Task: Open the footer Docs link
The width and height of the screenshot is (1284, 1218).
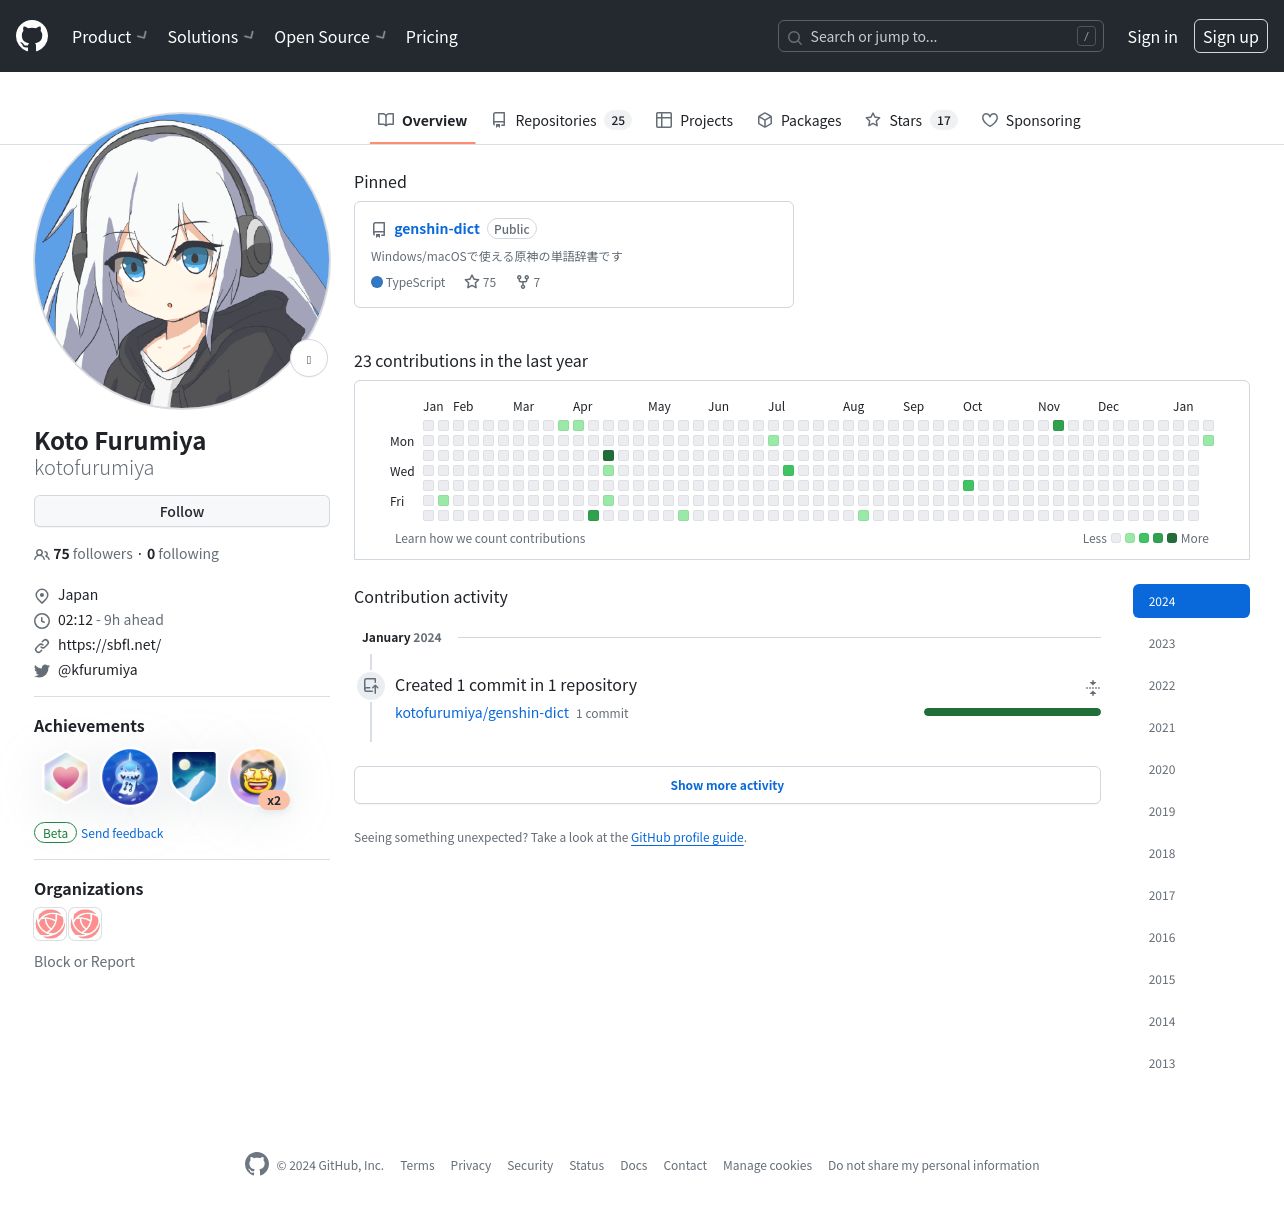Action: [633, 1166]
